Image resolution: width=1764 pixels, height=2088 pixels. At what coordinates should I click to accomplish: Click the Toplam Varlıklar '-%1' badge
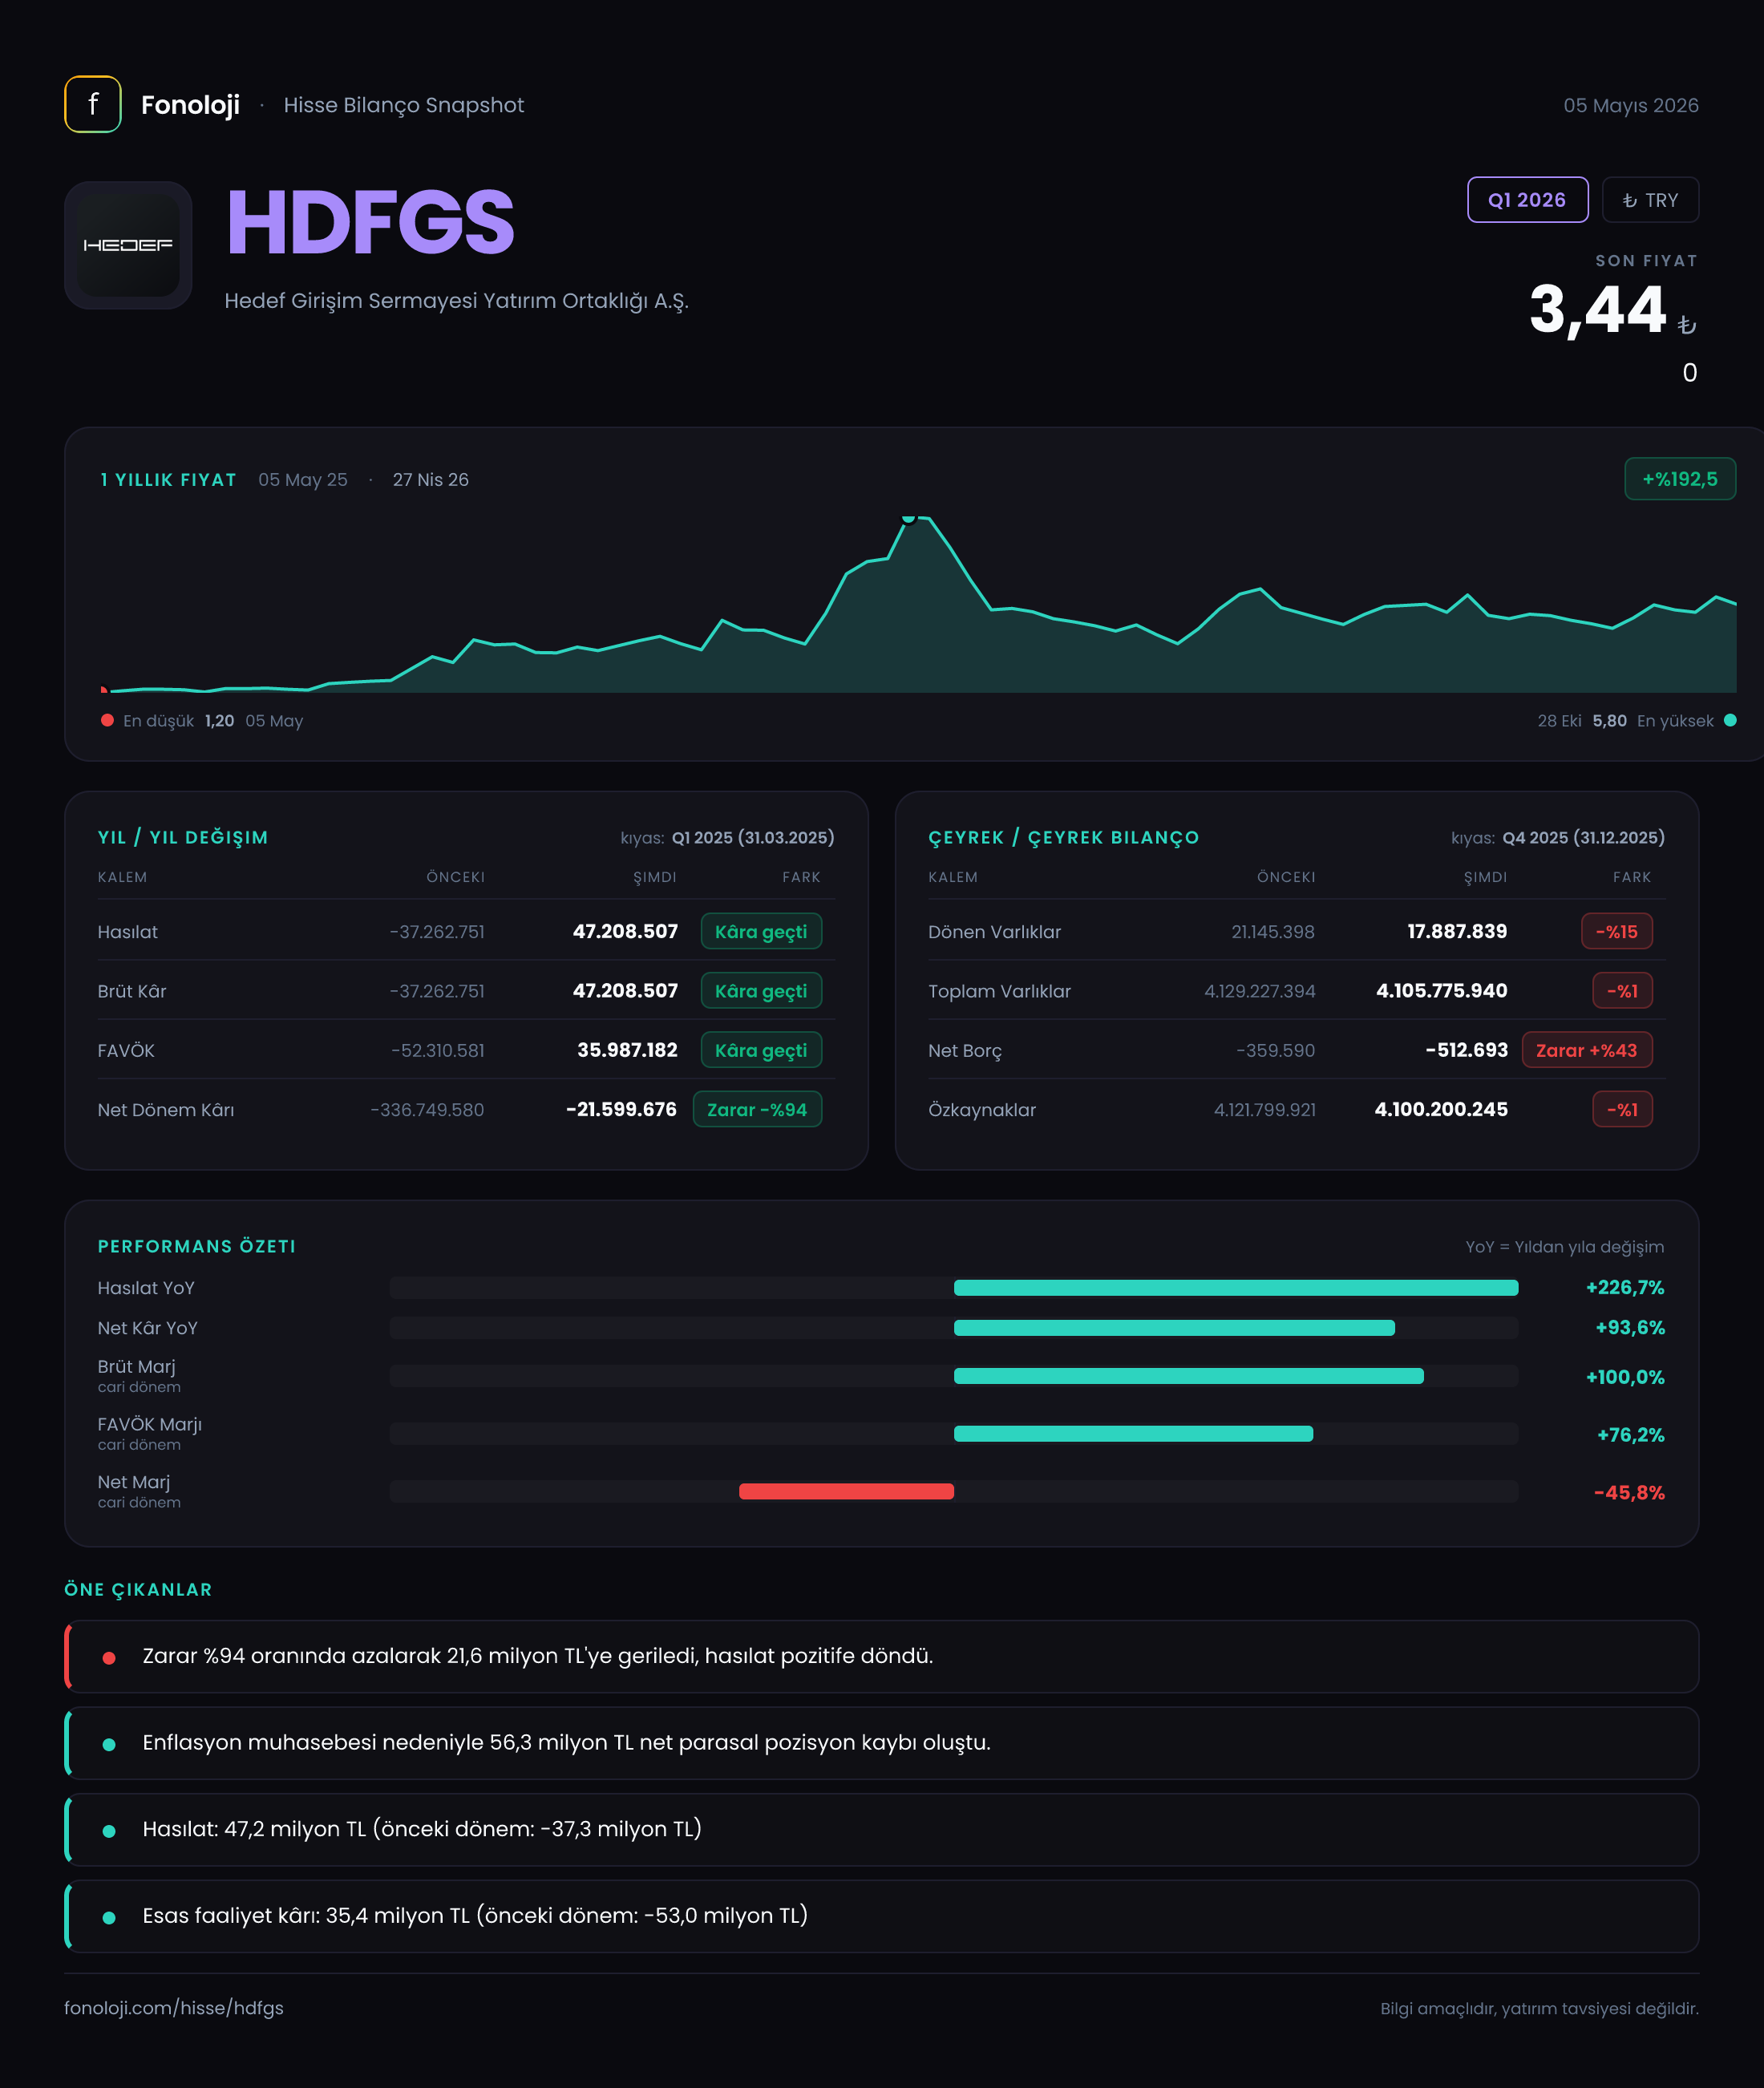tap(1622, 990)
